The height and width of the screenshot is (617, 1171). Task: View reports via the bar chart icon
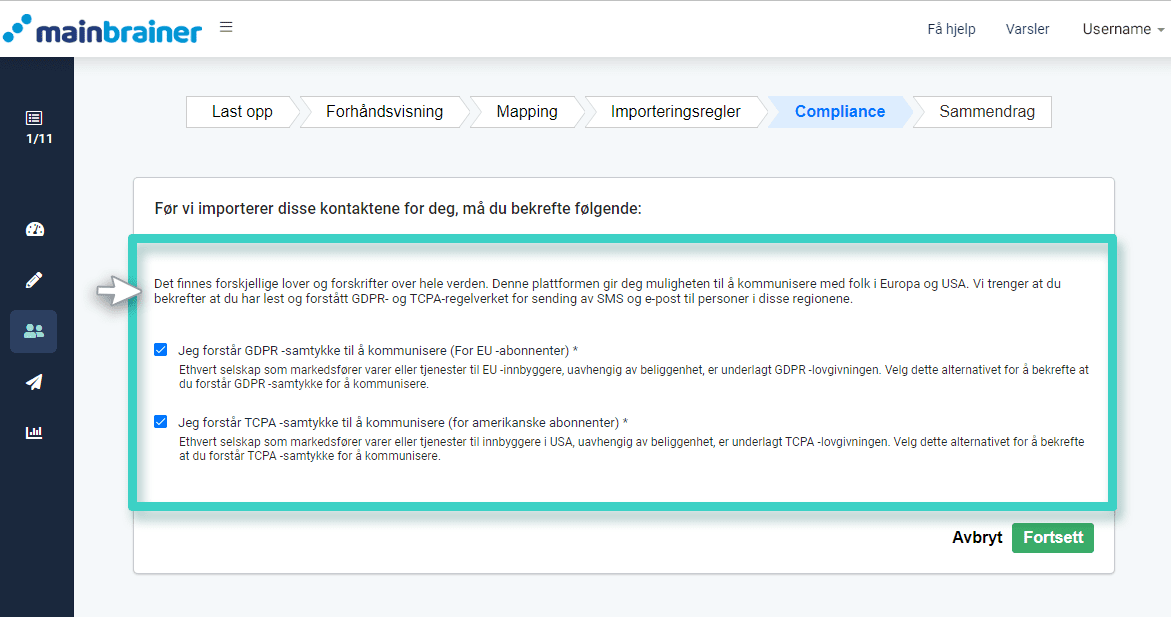[x=35, y=432]
